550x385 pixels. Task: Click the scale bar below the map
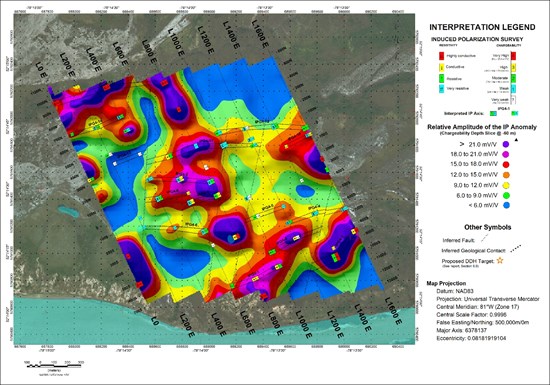click(x=54, y=366)
